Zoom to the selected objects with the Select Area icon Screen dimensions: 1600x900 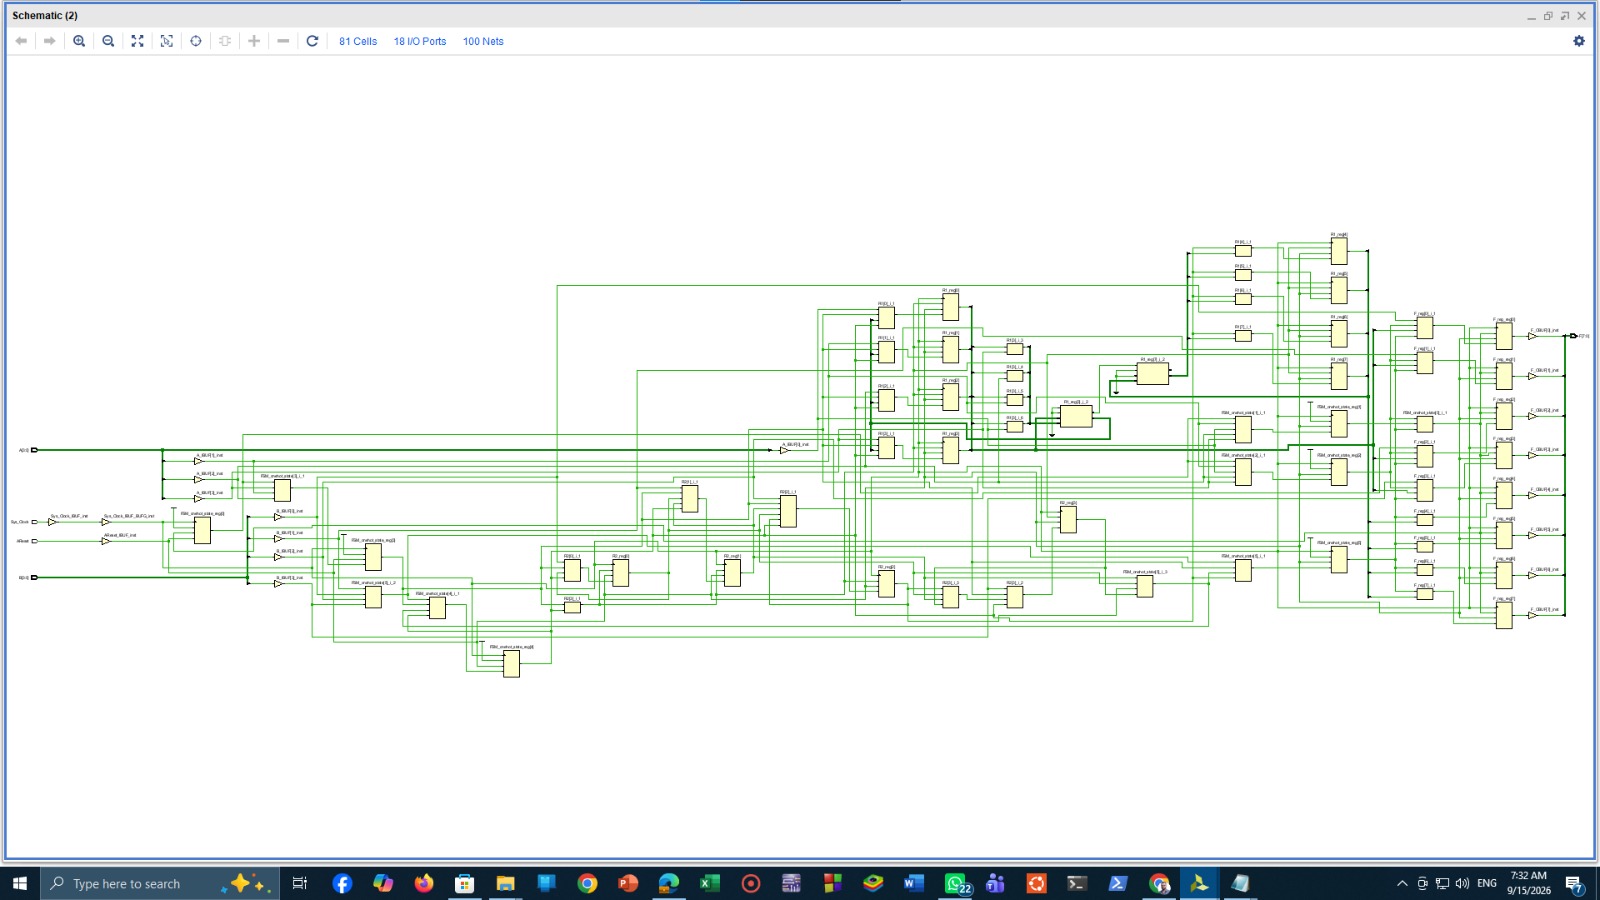[167, 41]
